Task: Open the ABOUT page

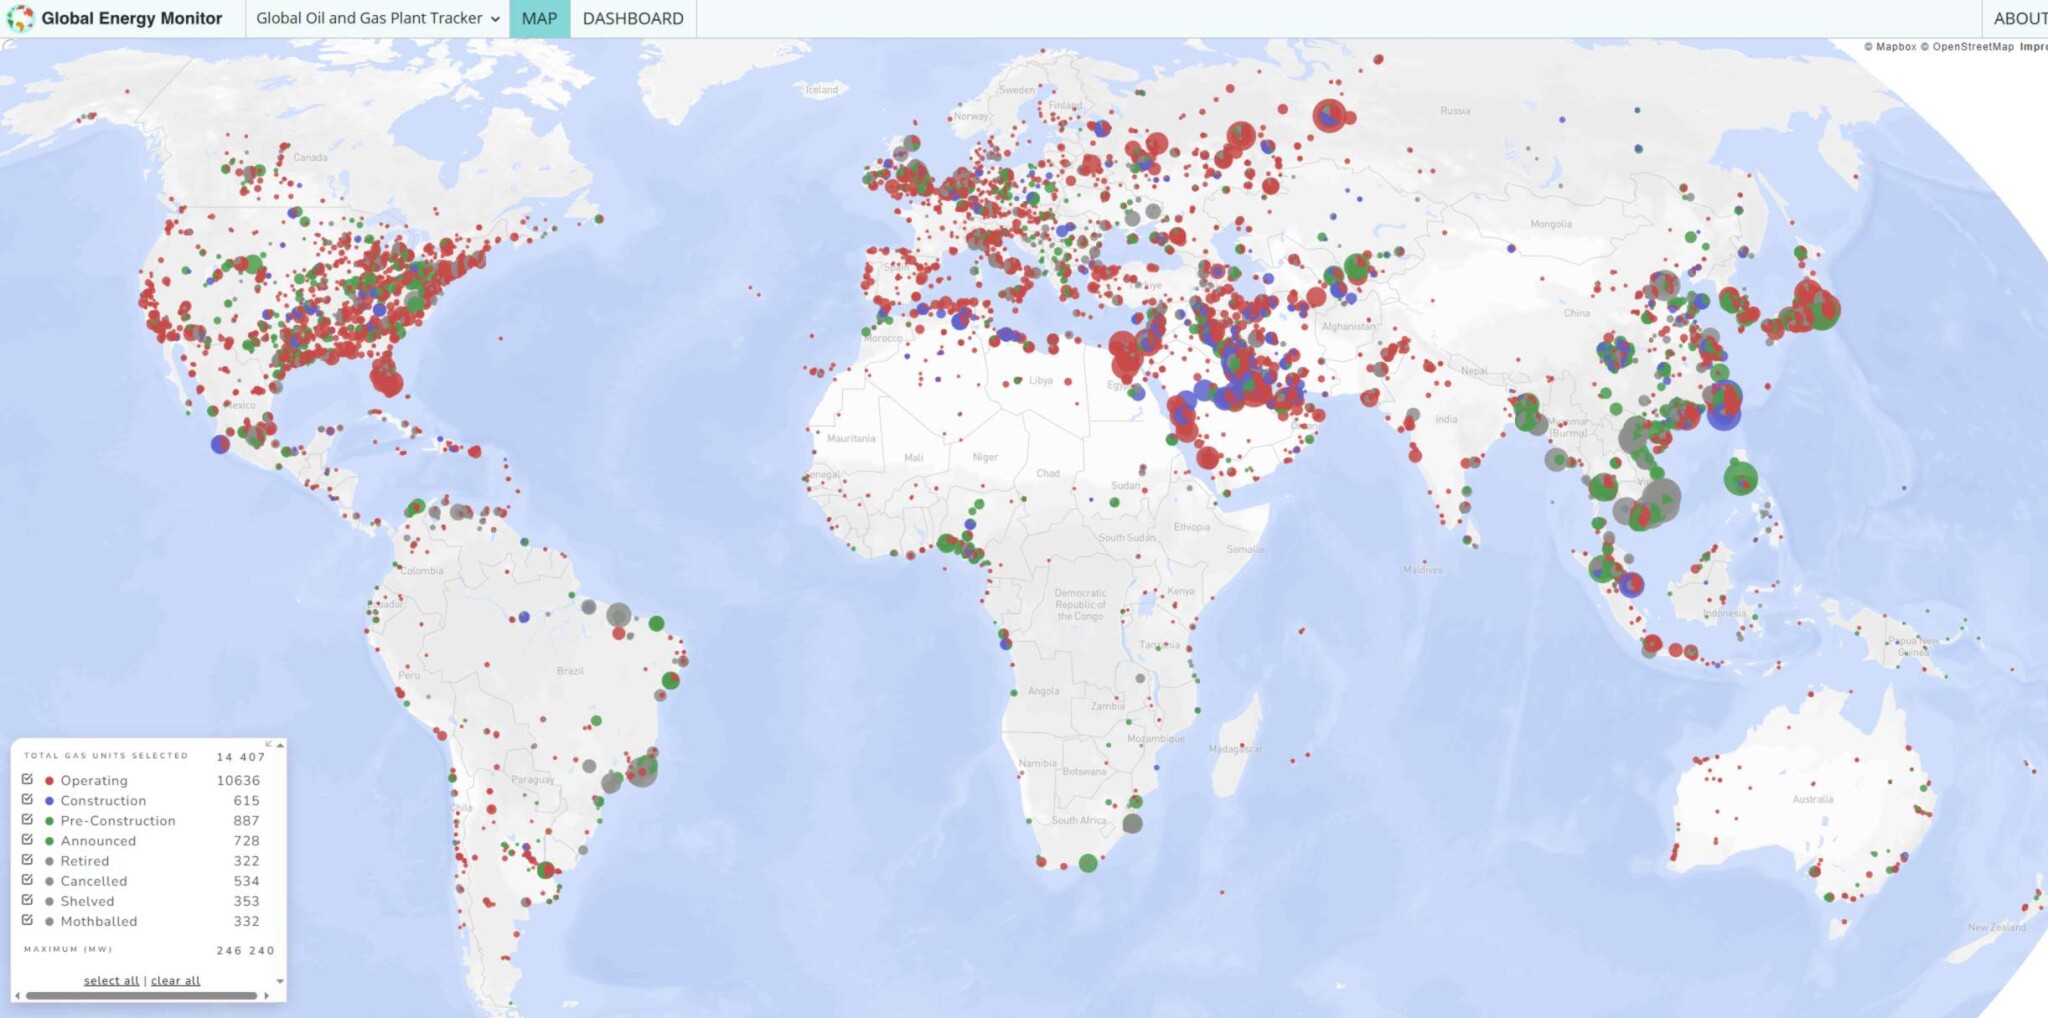Action: coord(2018,18)
